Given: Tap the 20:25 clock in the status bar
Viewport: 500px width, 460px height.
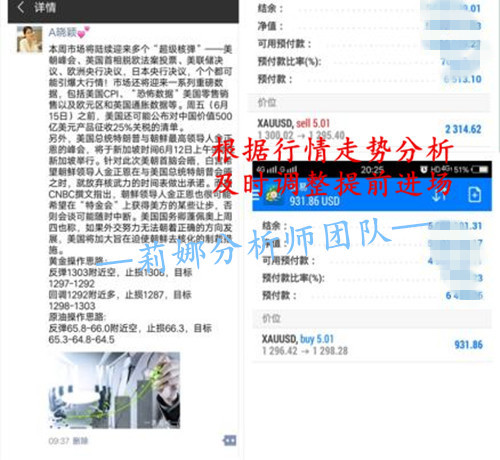Looking at the screenshot, I should [372, 170].
